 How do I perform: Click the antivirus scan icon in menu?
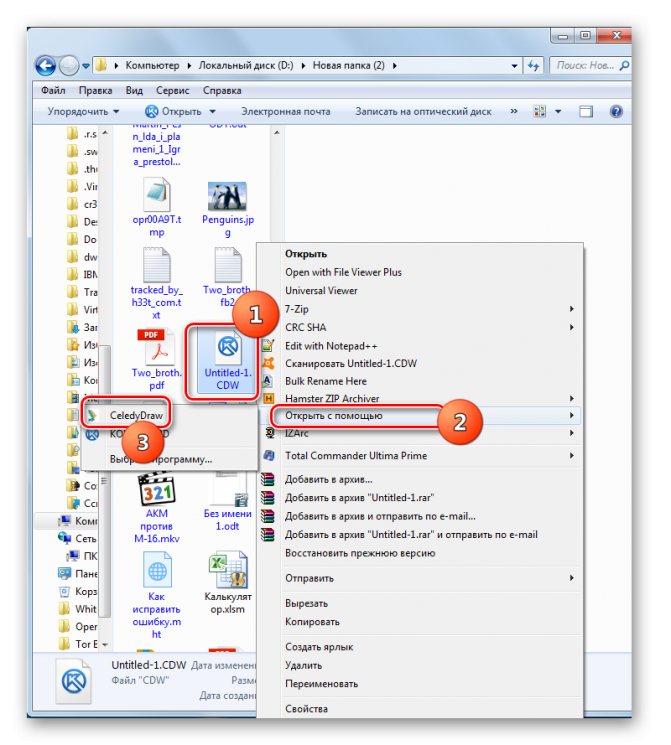(x=268, y=363)
